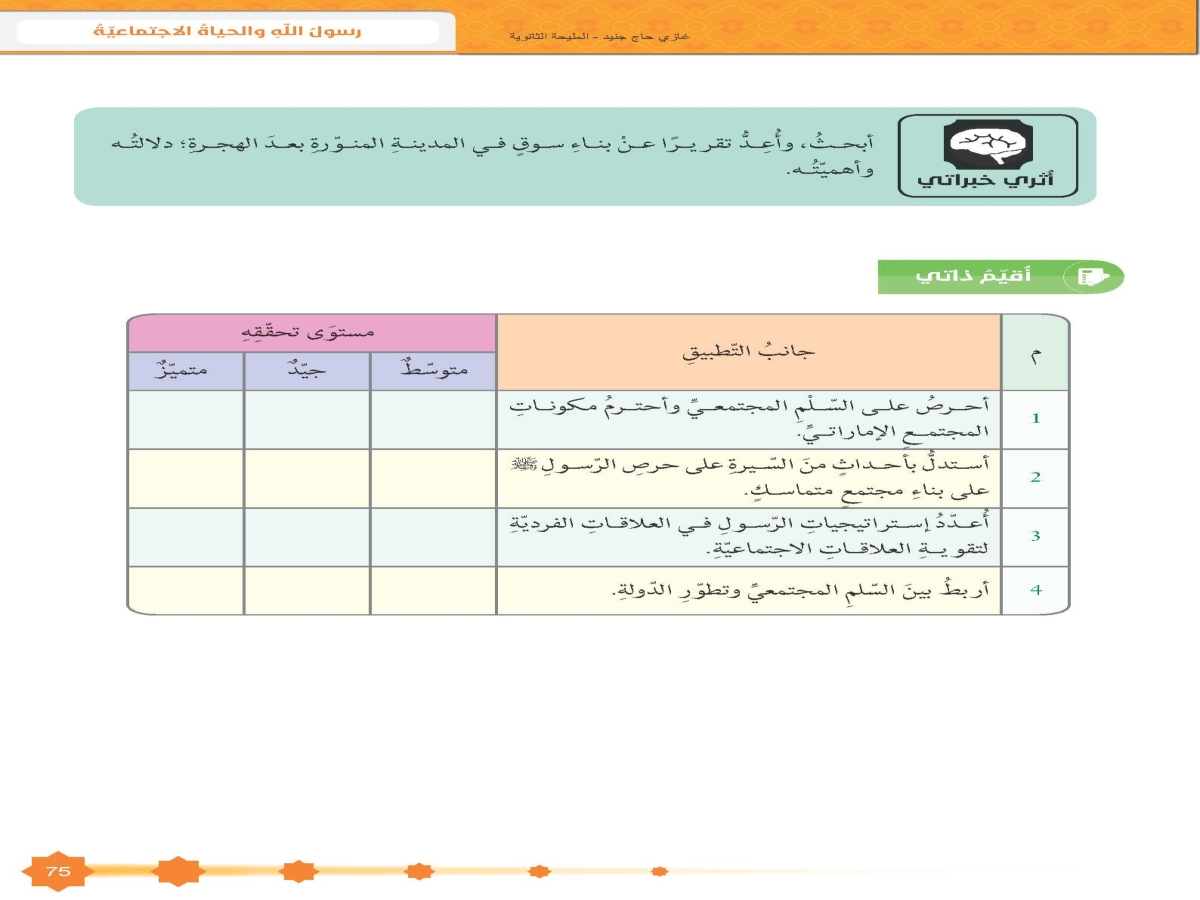Click the orange page number 75 badge
Image resolution: width=1200 pixels, height=900 pixels.
pyautogui.click(x=58, y=872)
